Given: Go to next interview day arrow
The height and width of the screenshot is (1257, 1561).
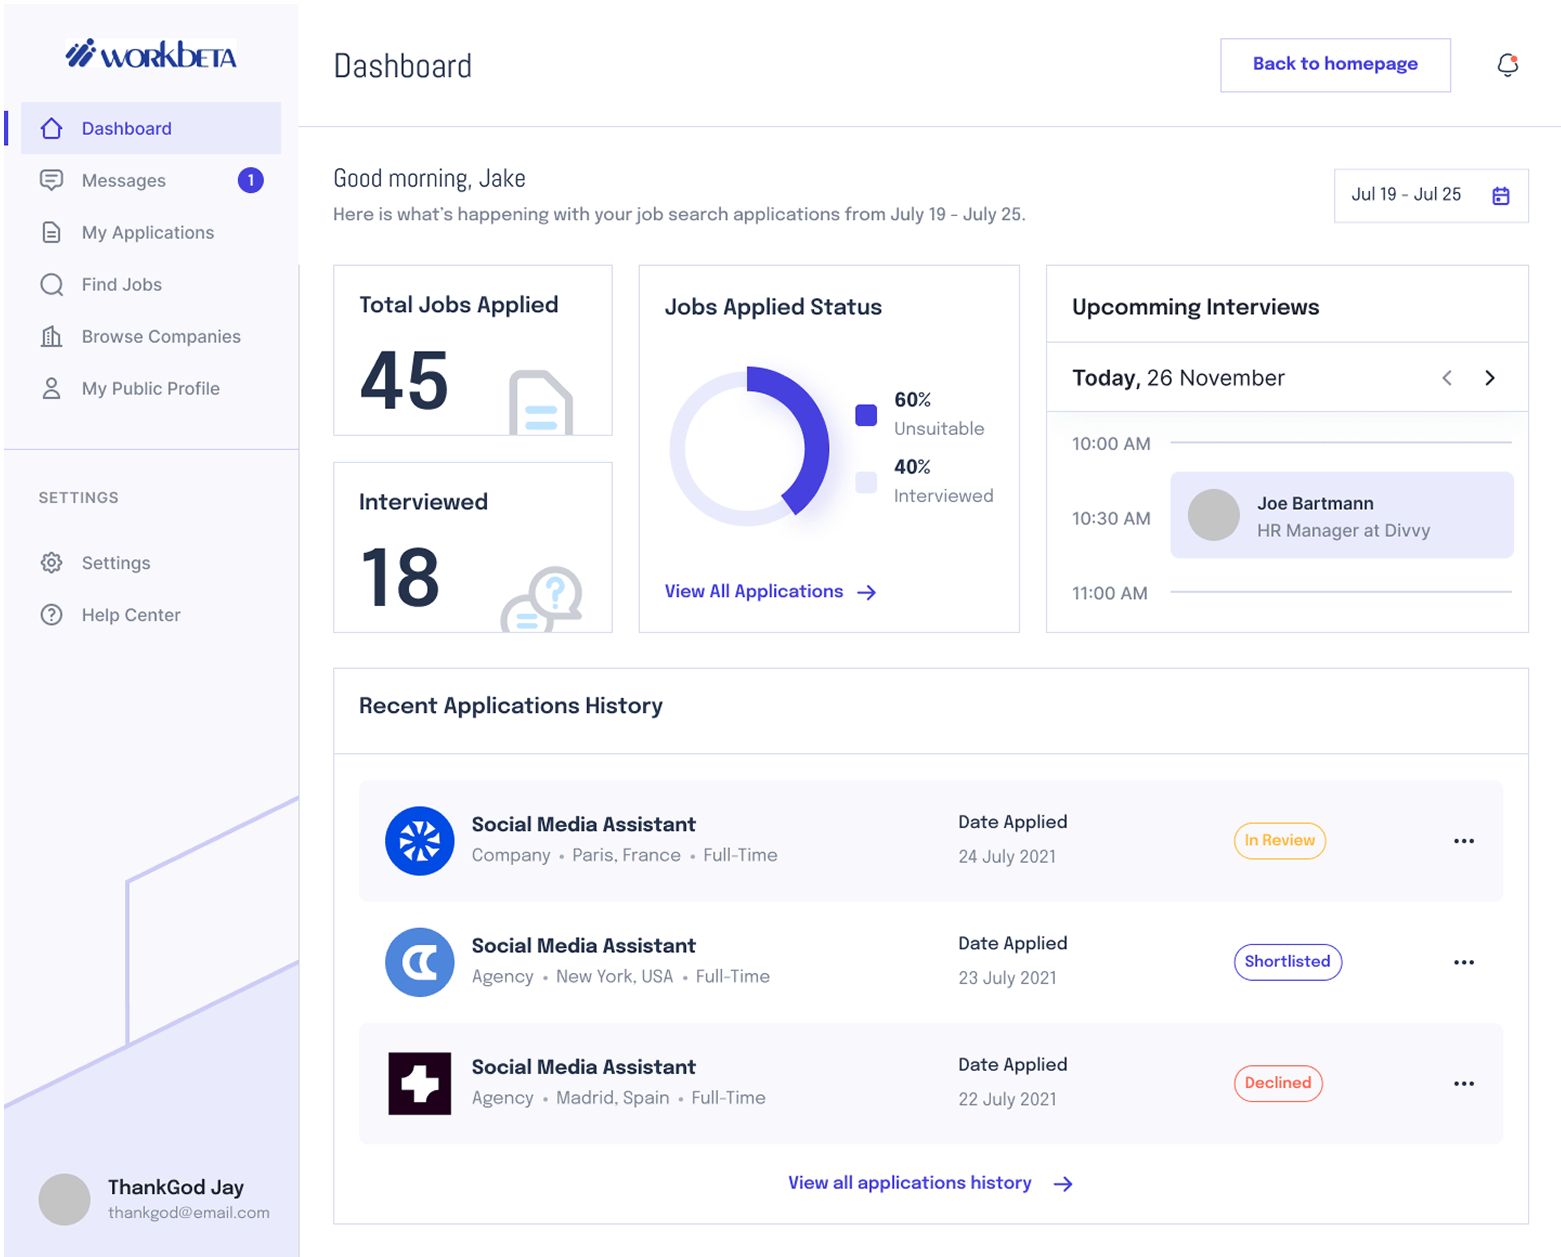Looking at the screenshot, I should point(1490,378).
